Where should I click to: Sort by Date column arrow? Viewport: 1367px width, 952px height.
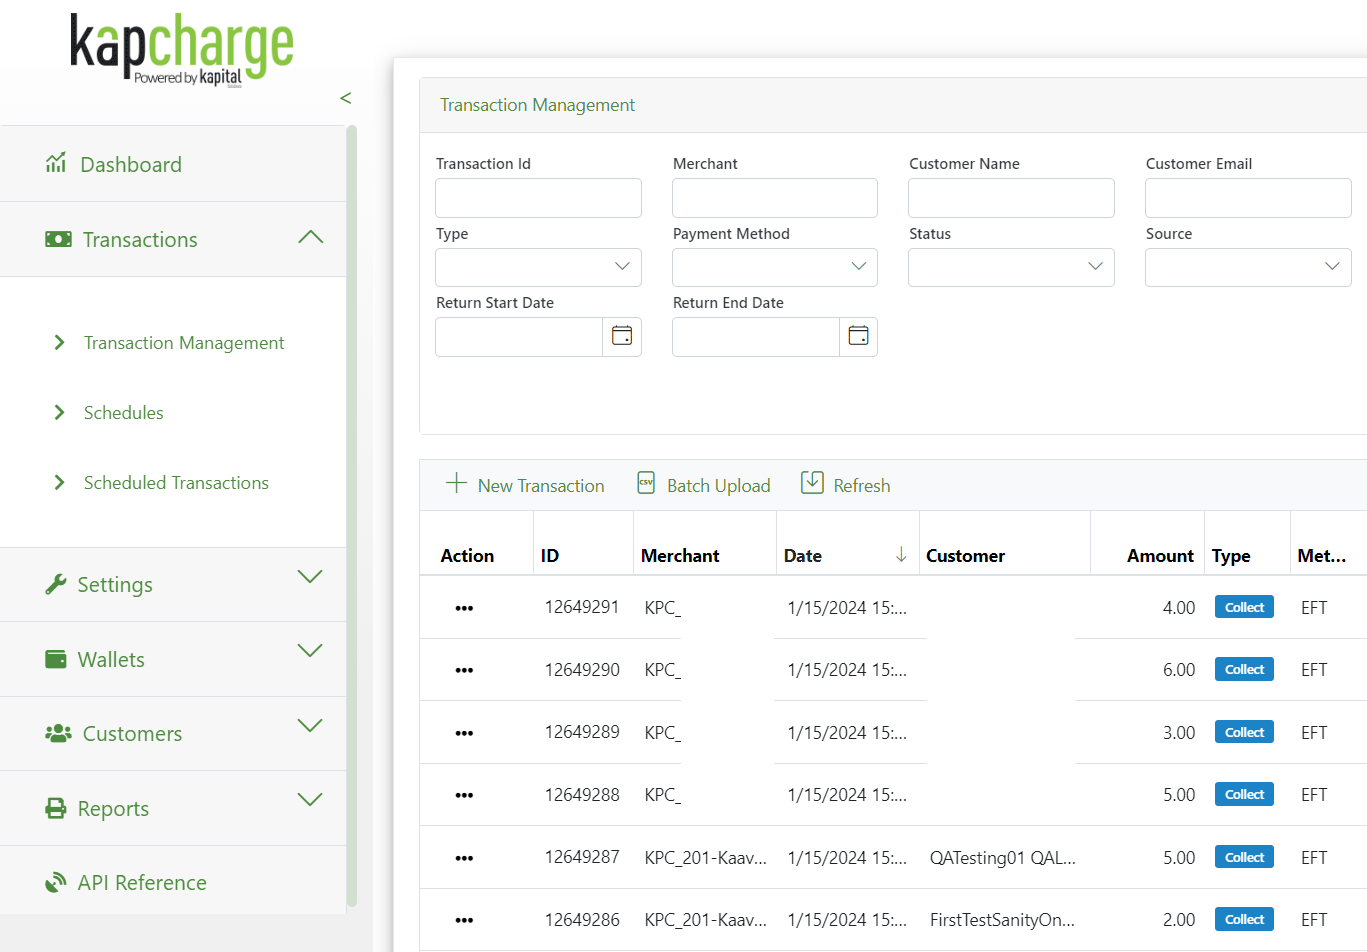[901, 555]
